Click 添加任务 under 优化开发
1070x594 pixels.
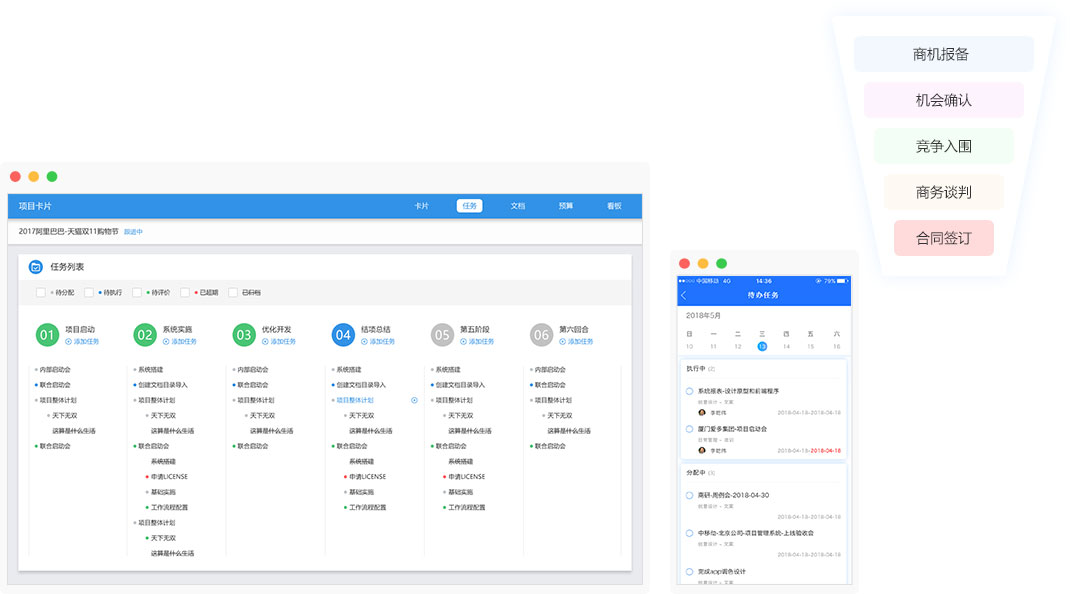click(x=279, y=342)
